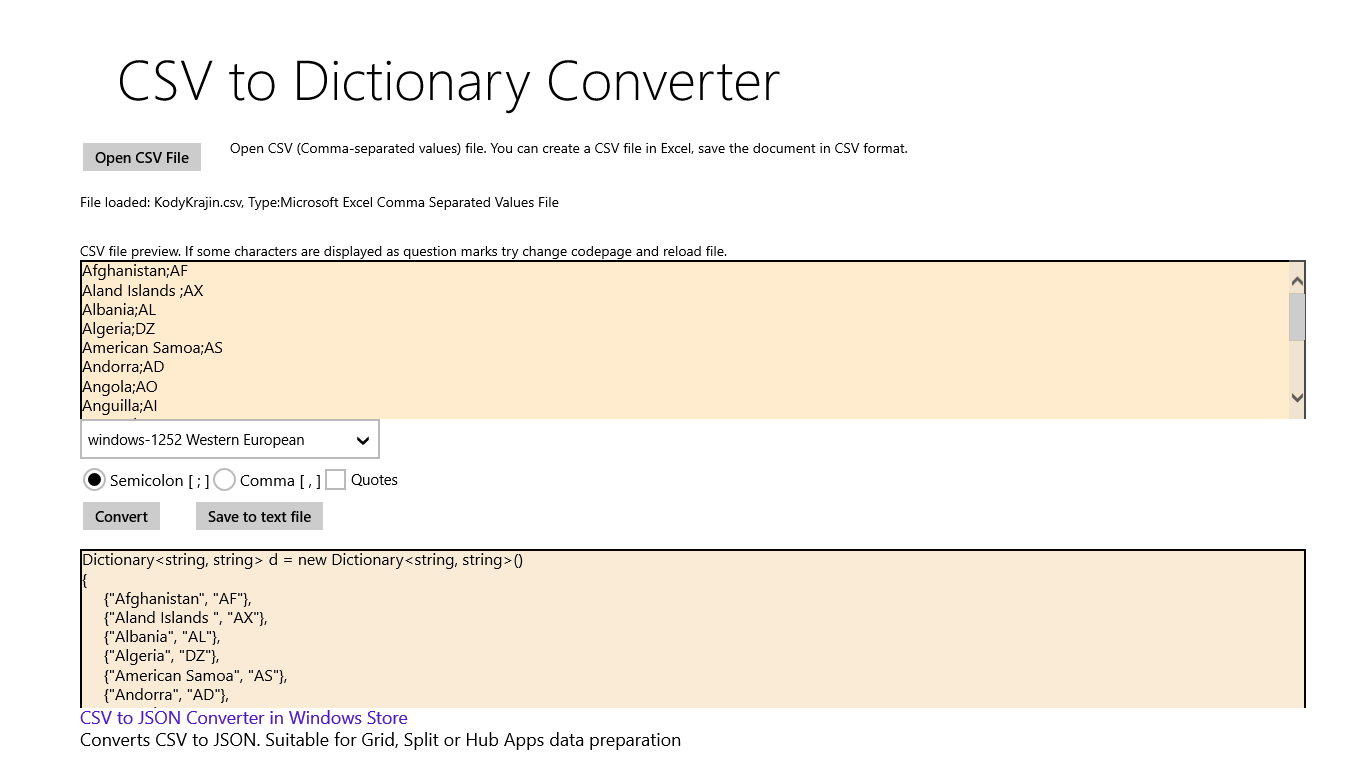The height and width of the screenshot is (768, 1366).
Task: Click the Convert button
Action: [x=121, y=516]
